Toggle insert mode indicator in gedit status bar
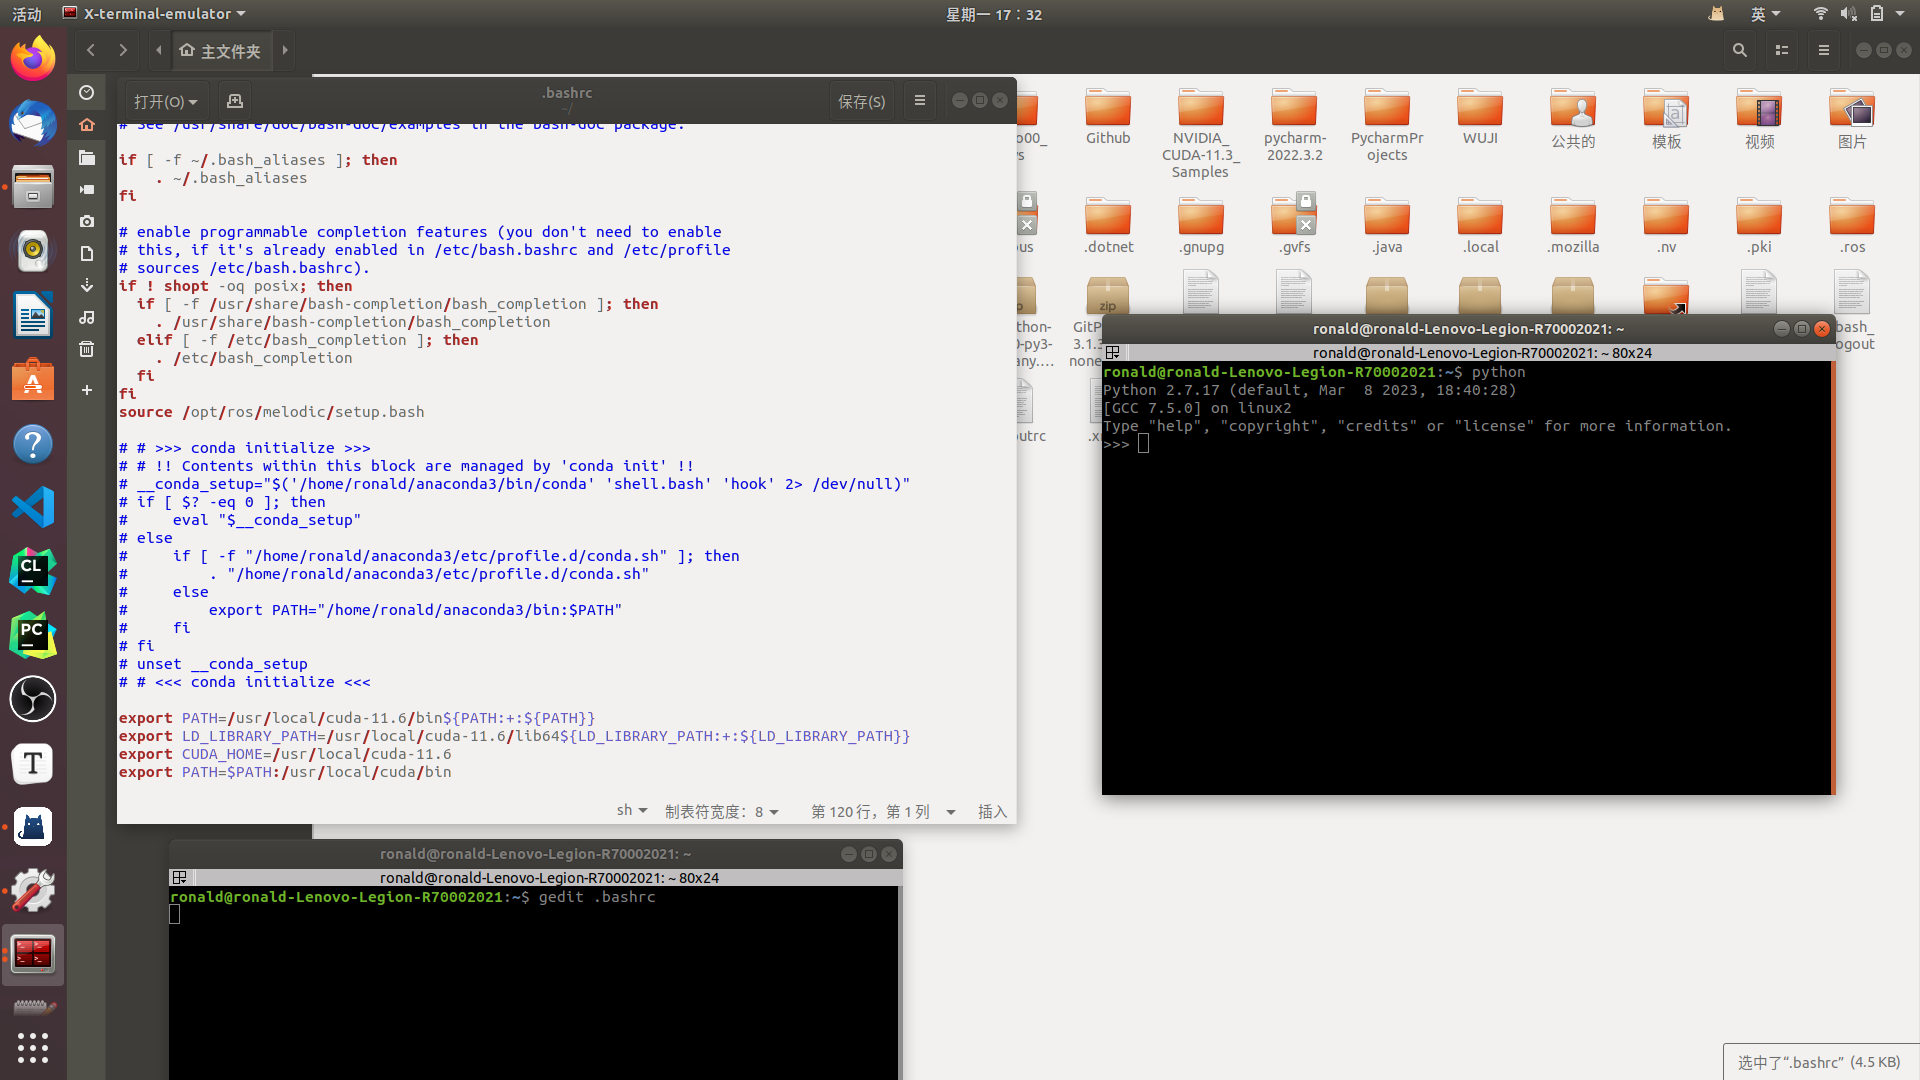 991,811
